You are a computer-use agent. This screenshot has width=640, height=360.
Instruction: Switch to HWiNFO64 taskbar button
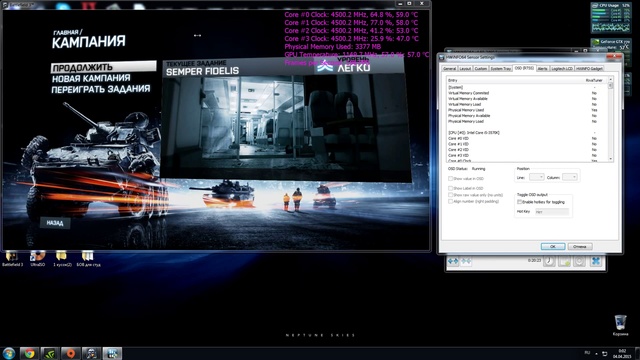coord(112,353)
